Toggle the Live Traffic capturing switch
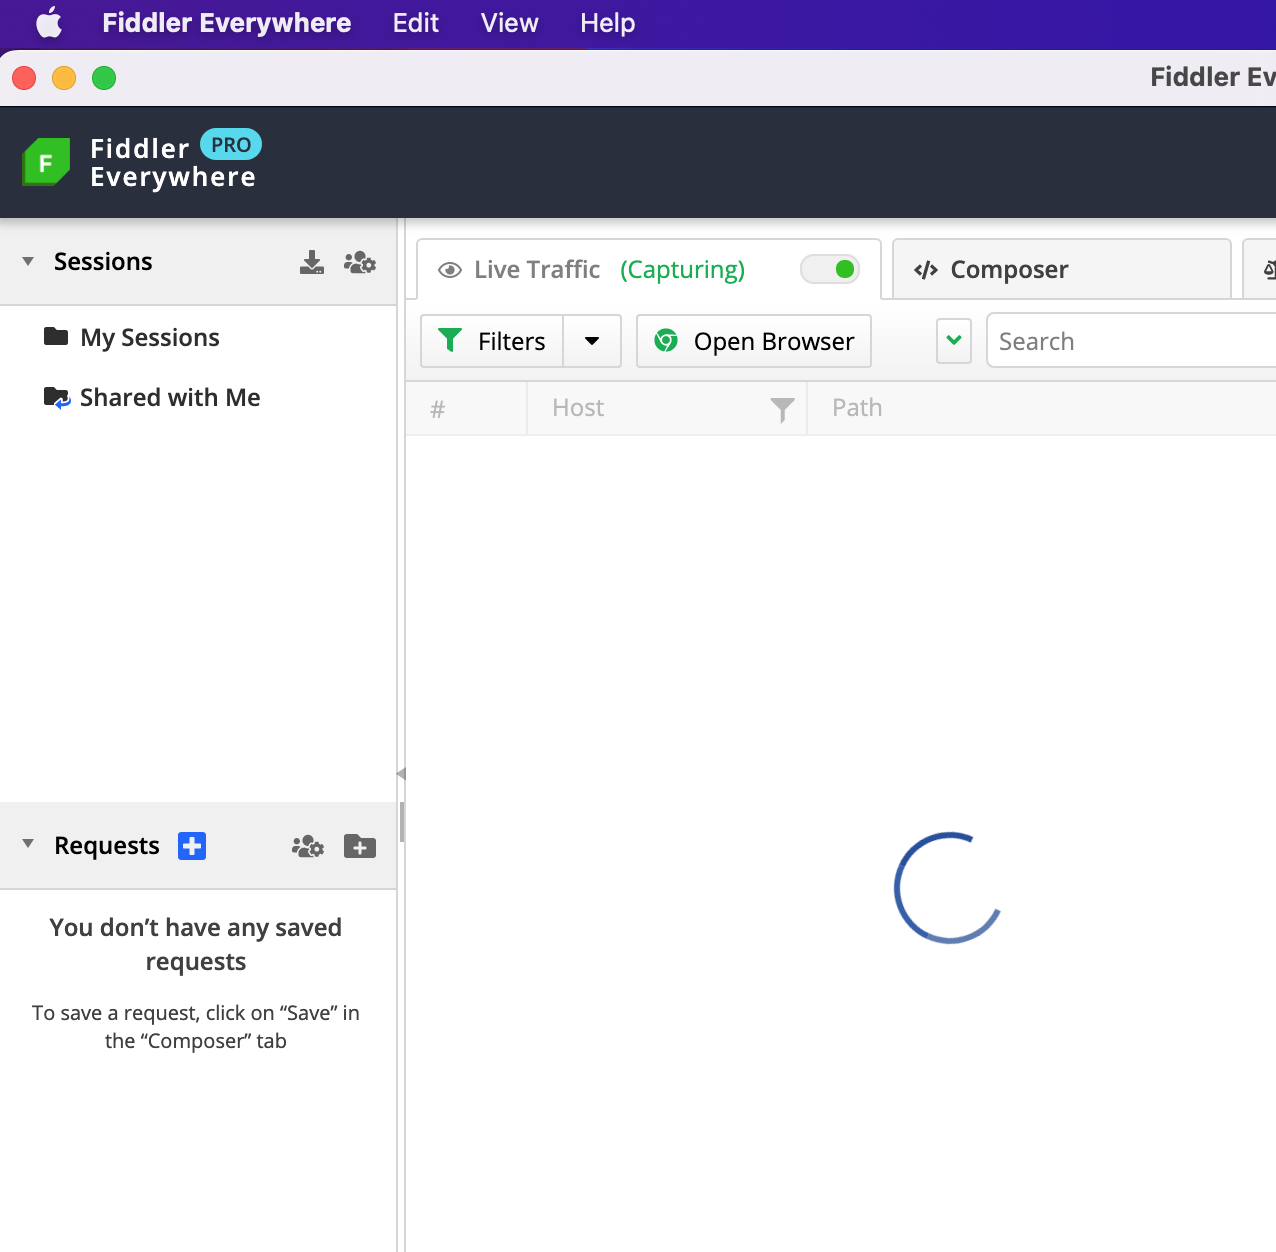The height and width of the screenshot is (1252, 1276). point(830,269)
